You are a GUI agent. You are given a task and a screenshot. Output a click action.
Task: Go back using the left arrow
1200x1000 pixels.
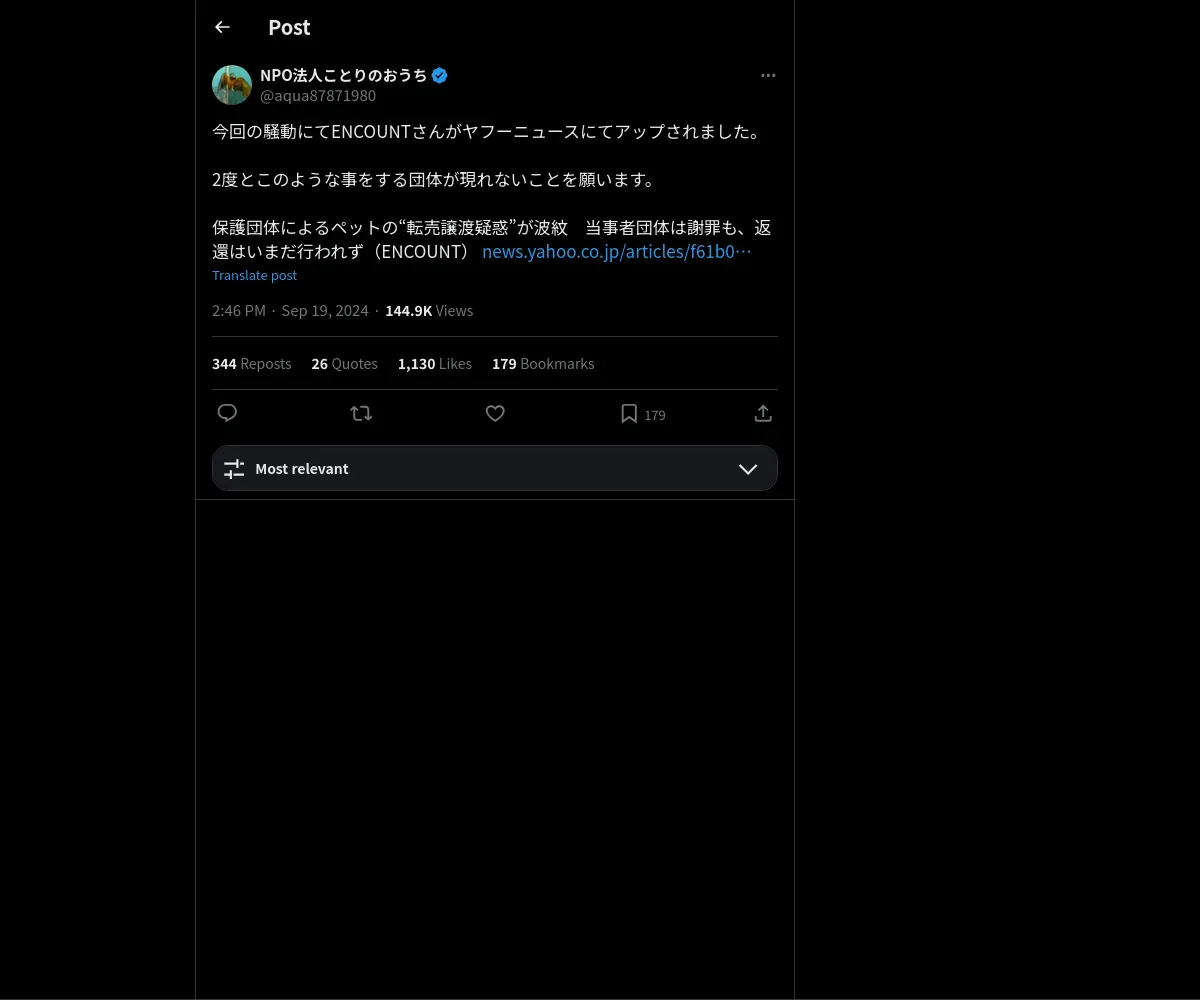(222, 27)
